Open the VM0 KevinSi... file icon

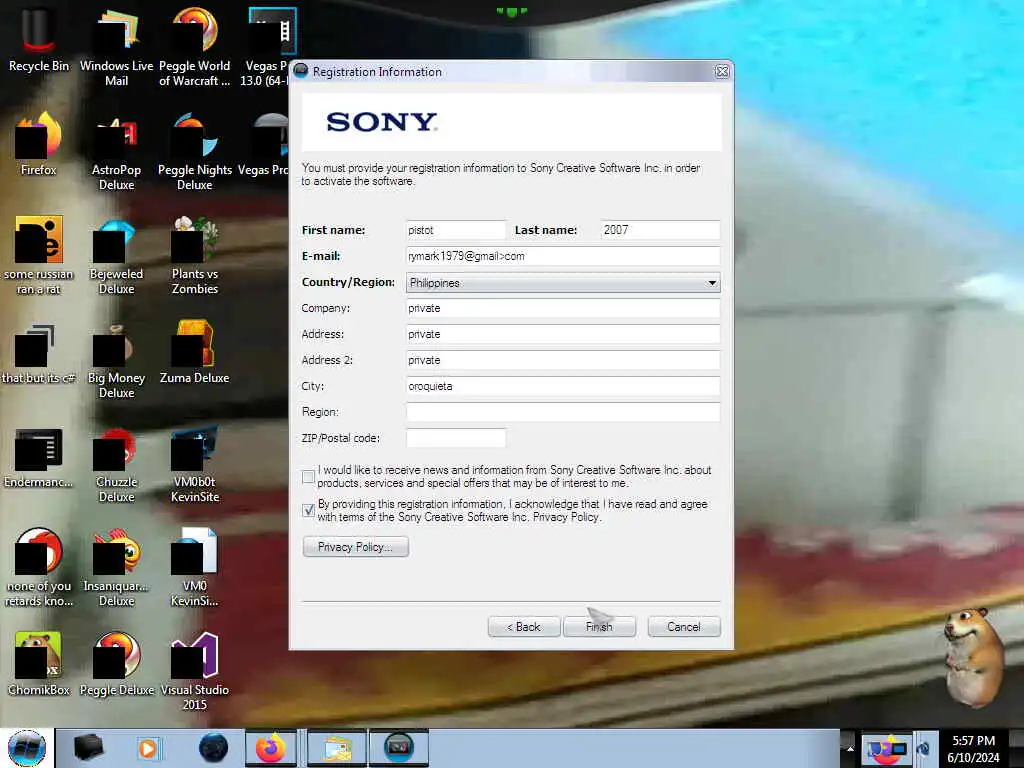[195, 567]
